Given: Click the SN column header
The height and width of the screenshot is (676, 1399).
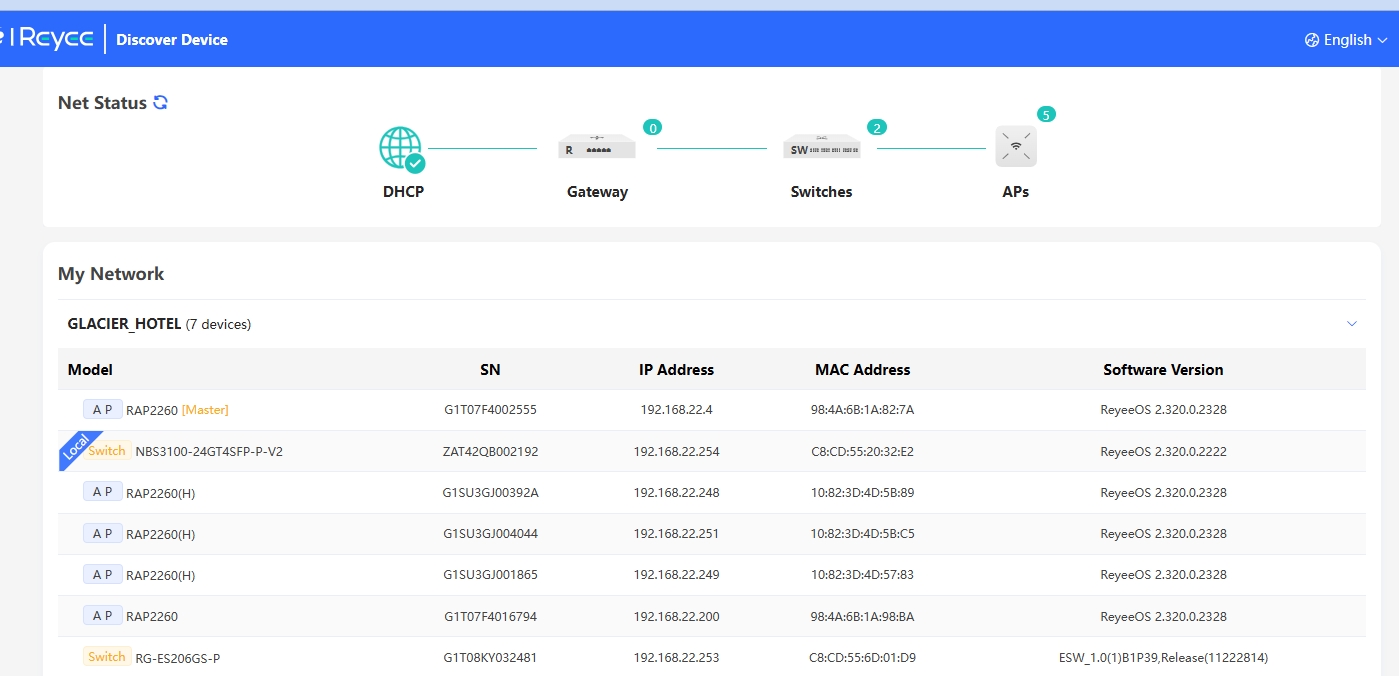Looking at the screenshot, I should (490, 370).
